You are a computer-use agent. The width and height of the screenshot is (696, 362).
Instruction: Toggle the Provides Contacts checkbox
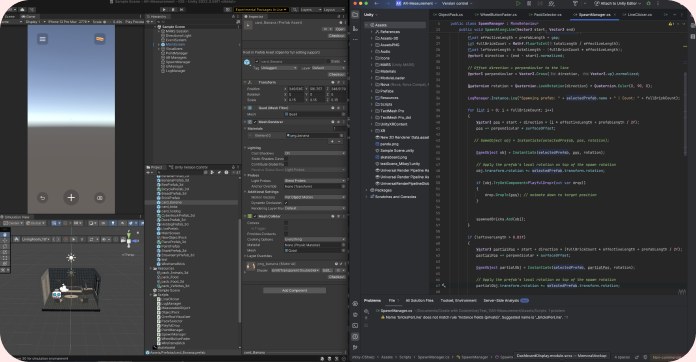coord(286,234)
